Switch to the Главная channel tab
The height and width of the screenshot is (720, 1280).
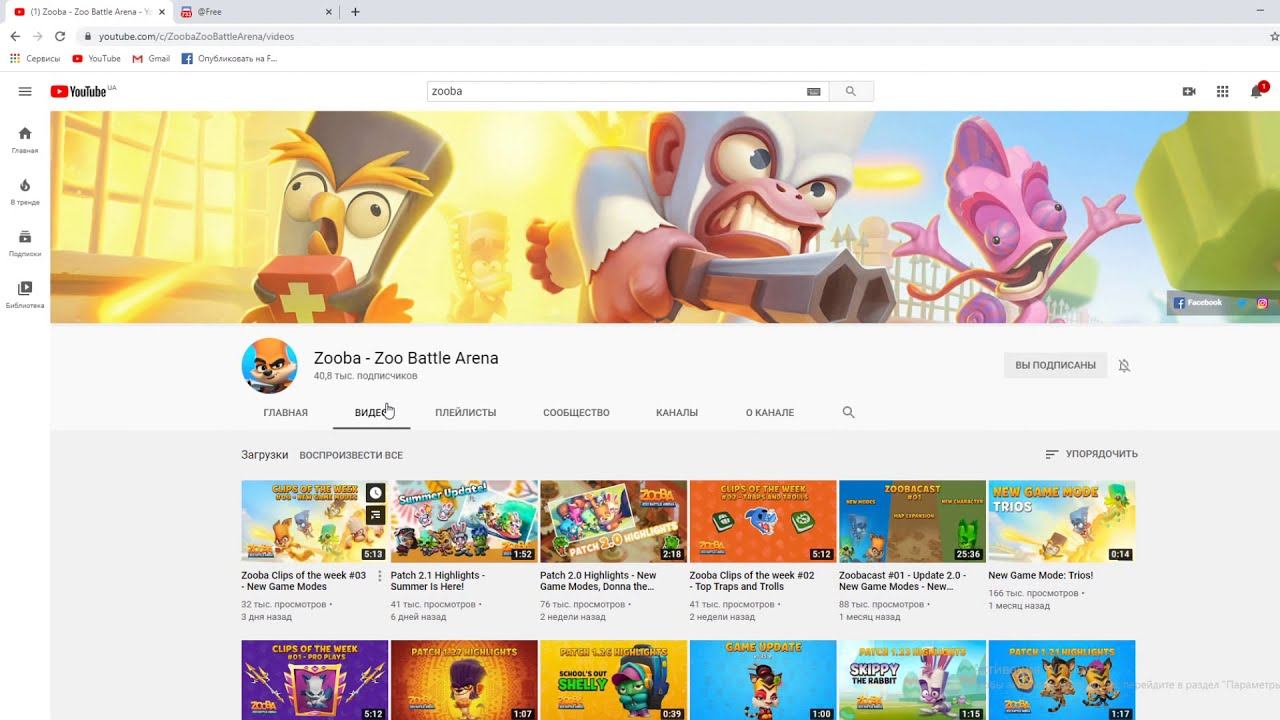286,413
